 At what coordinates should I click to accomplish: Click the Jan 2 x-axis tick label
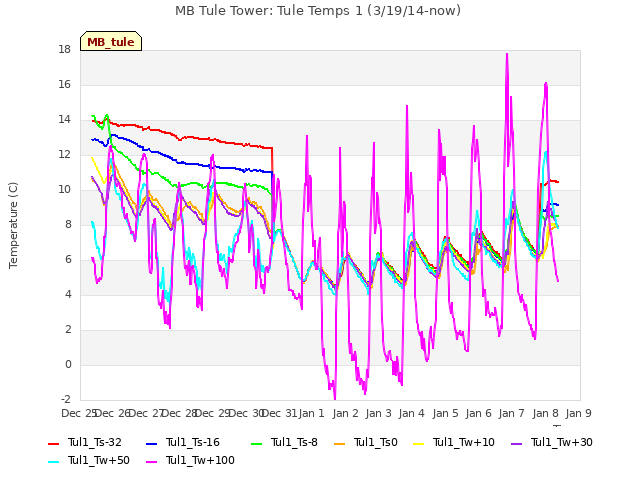click(x=345, y=413)
